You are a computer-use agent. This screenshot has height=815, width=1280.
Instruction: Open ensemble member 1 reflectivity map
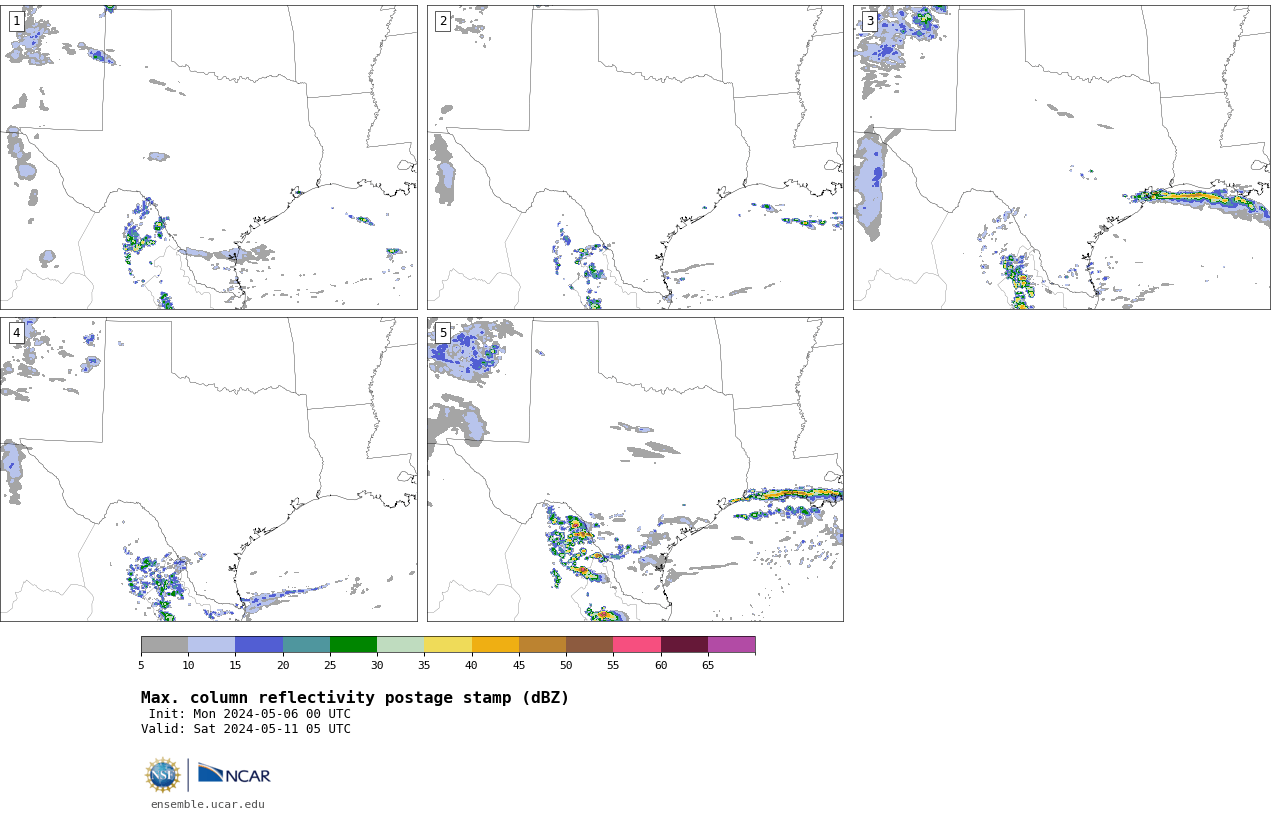(x=209, y=157)
